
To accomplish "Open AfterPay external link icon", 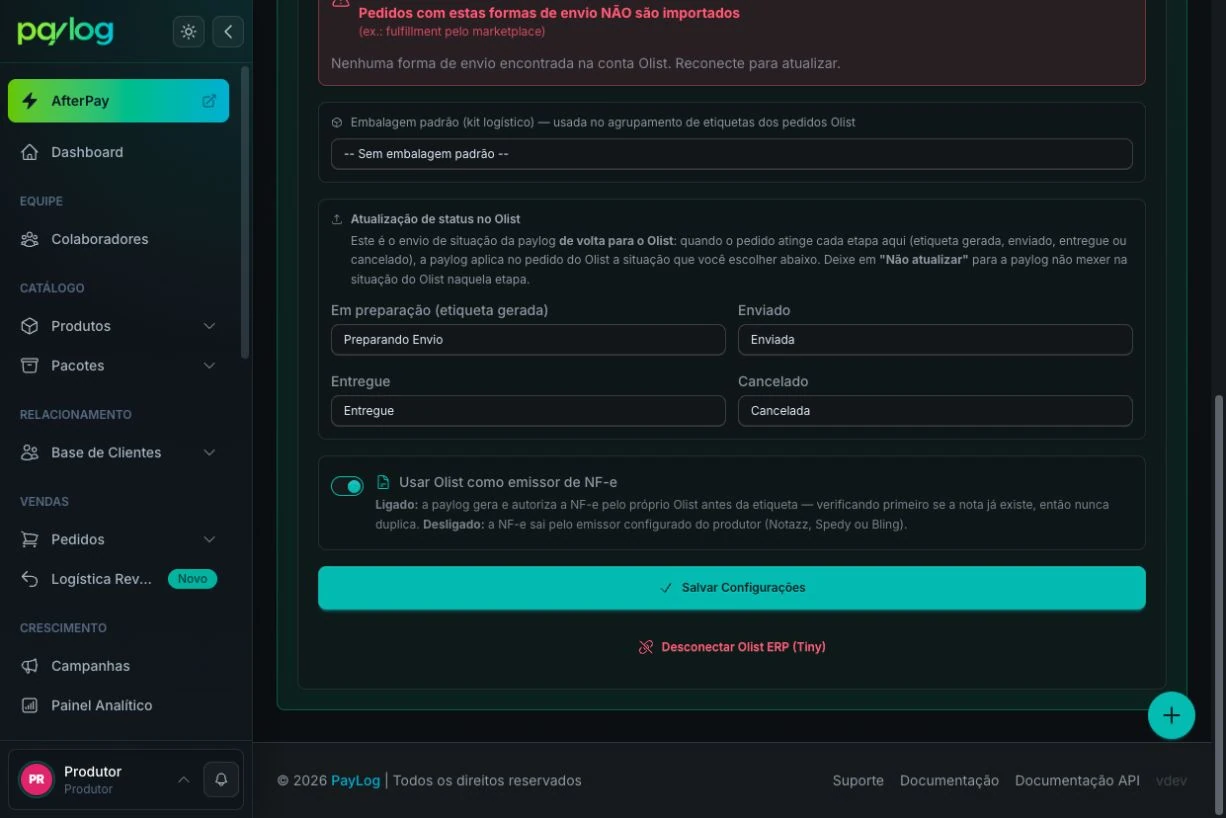I will pos(209,101).
